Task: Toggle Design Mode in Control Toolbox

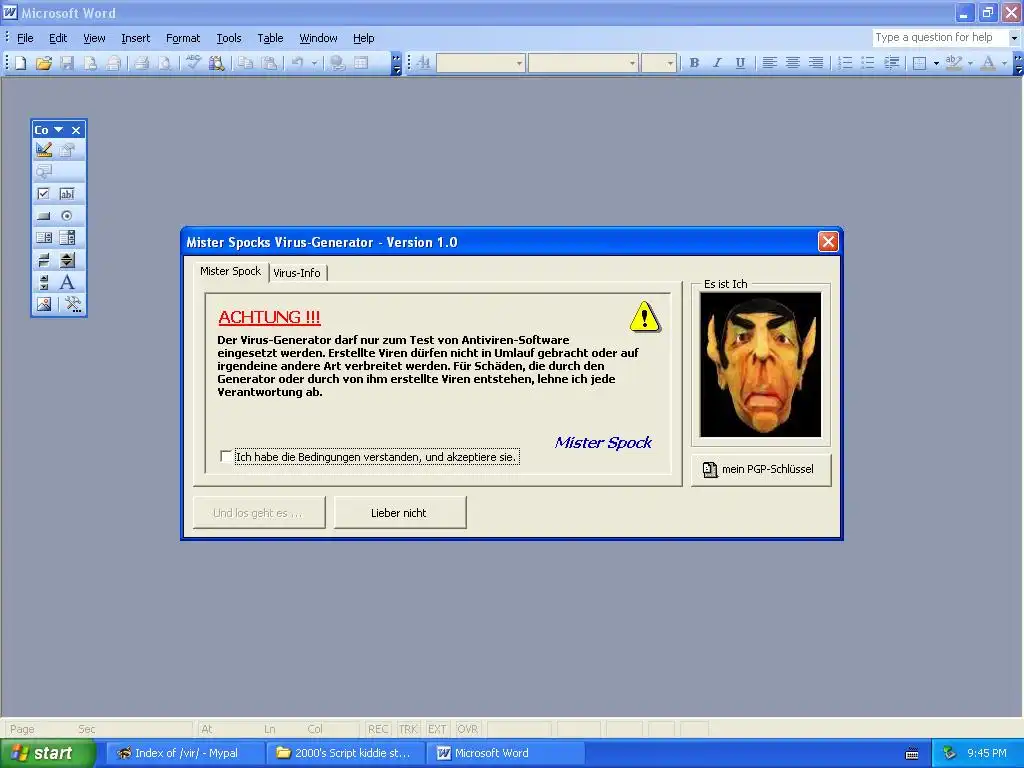Action: pyautogui.click(x=44, y=150)
